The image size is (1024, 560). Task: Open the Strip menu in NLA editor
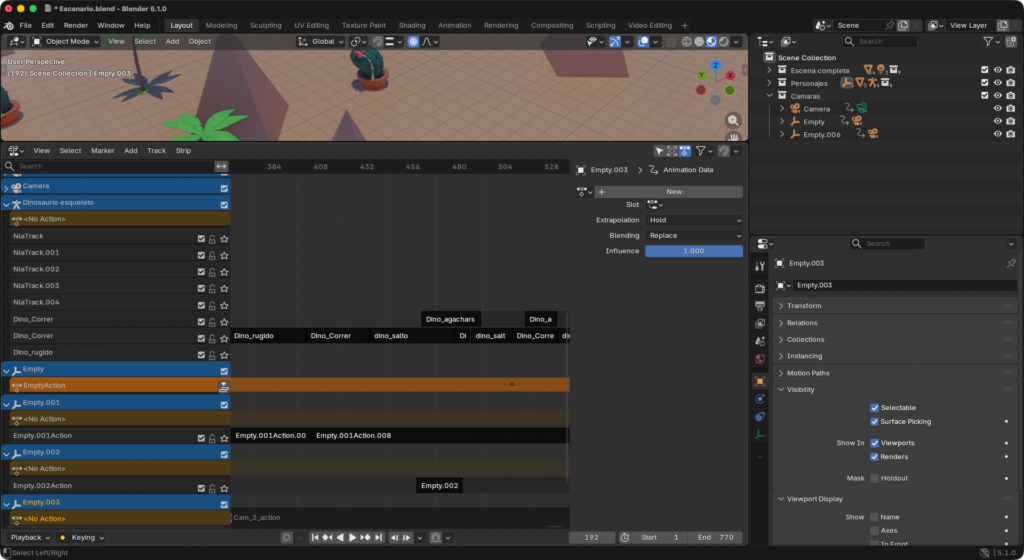(x=183, y=151)
